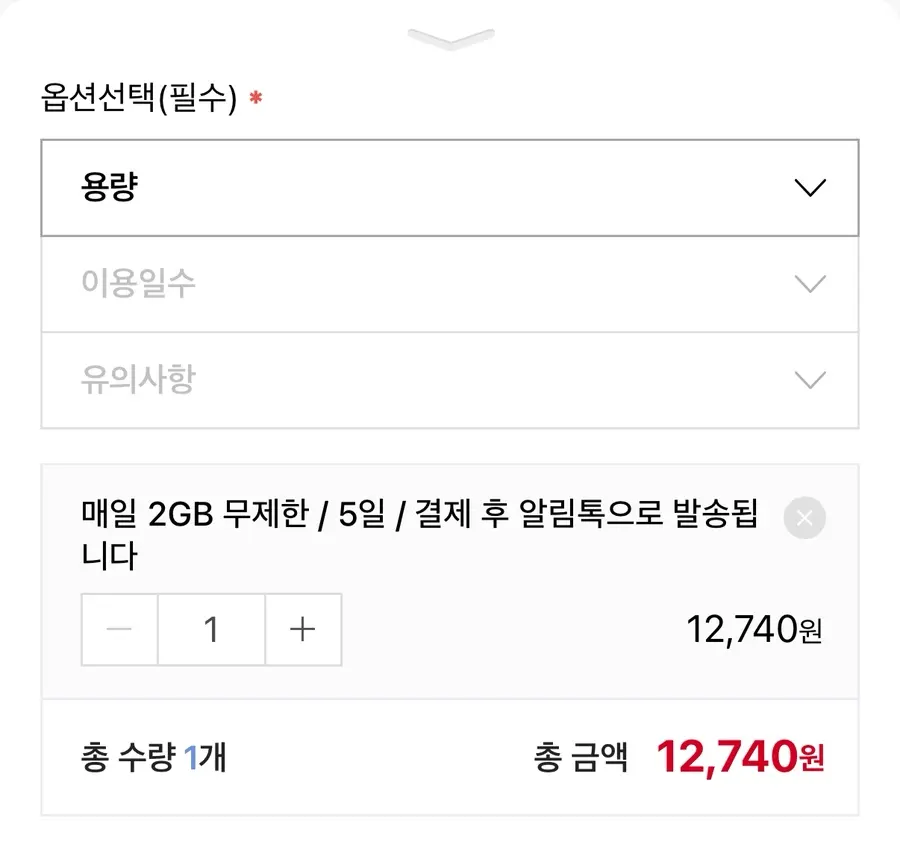Click the chevron beside 유의사항
The image size is (900, 844).
[810, 380]
